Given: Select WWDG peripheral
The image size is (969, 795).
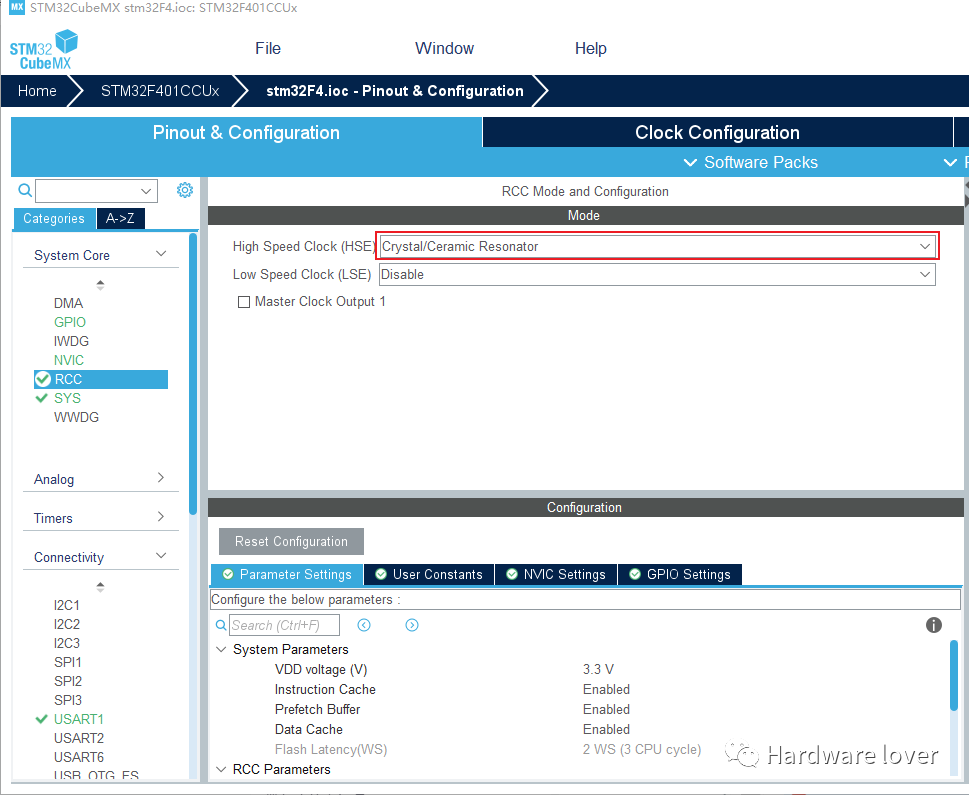Looking at the screenshot, I should (76, 417).
